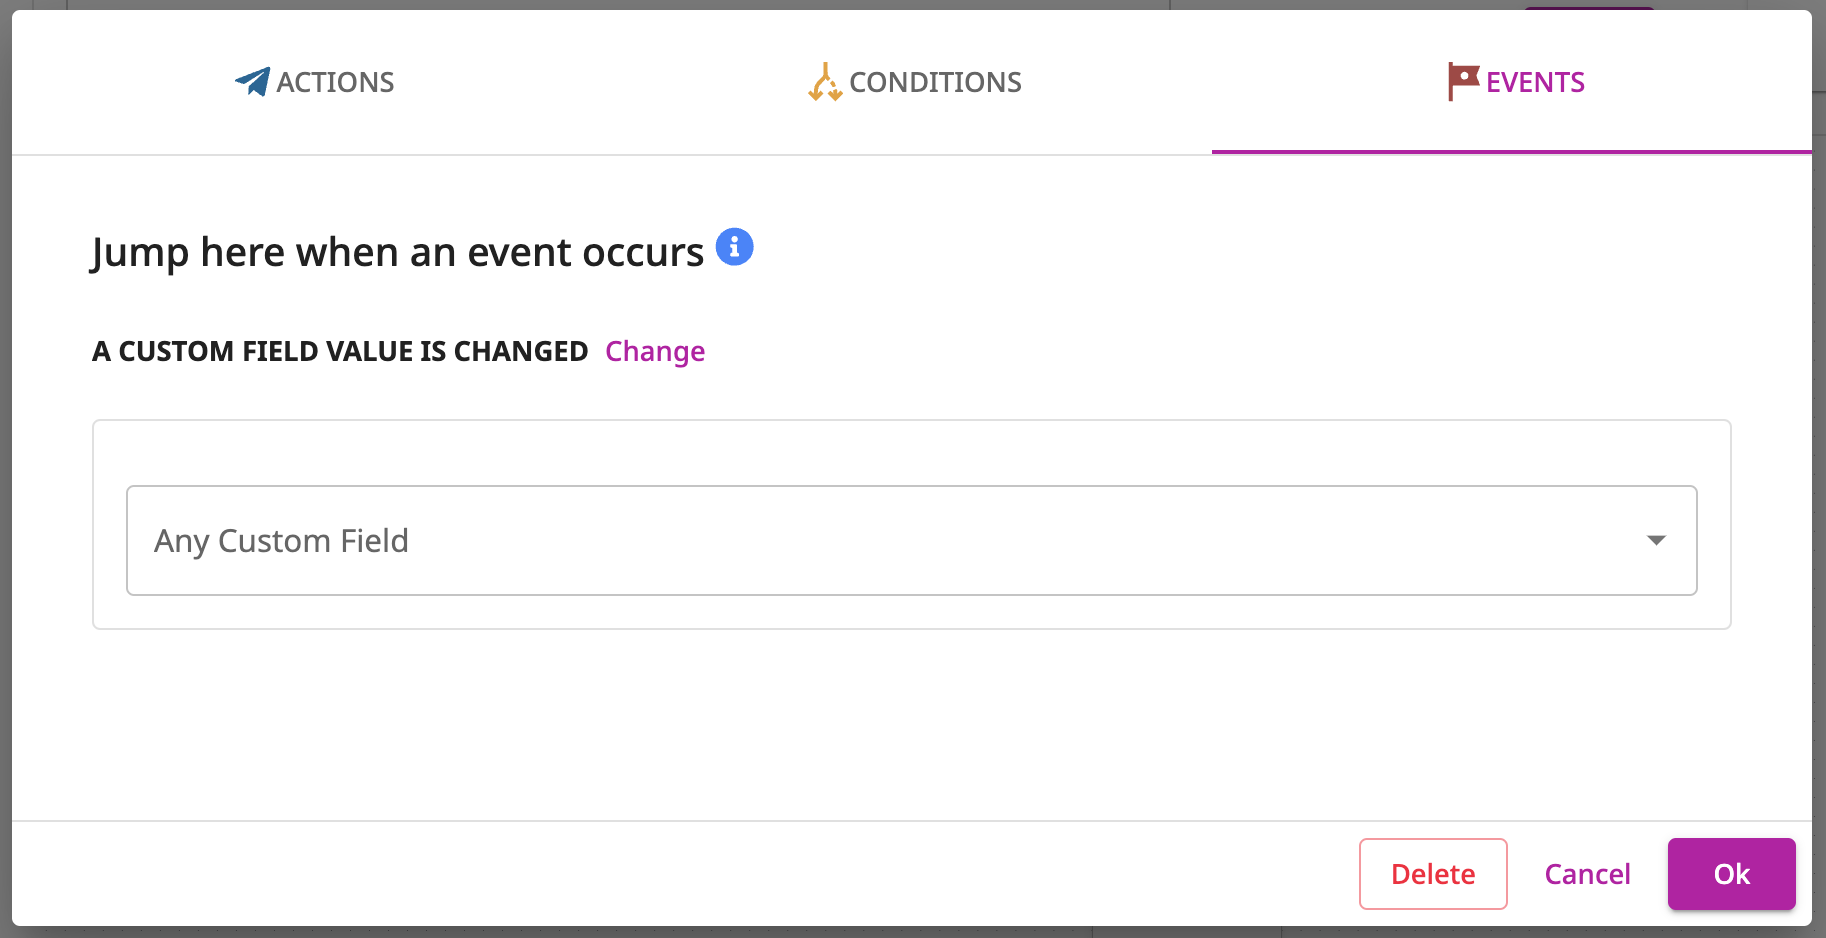This screenshot has height=938, width=1826.
Task: Confirm with the Ok button
Action: coord(1732,874)
